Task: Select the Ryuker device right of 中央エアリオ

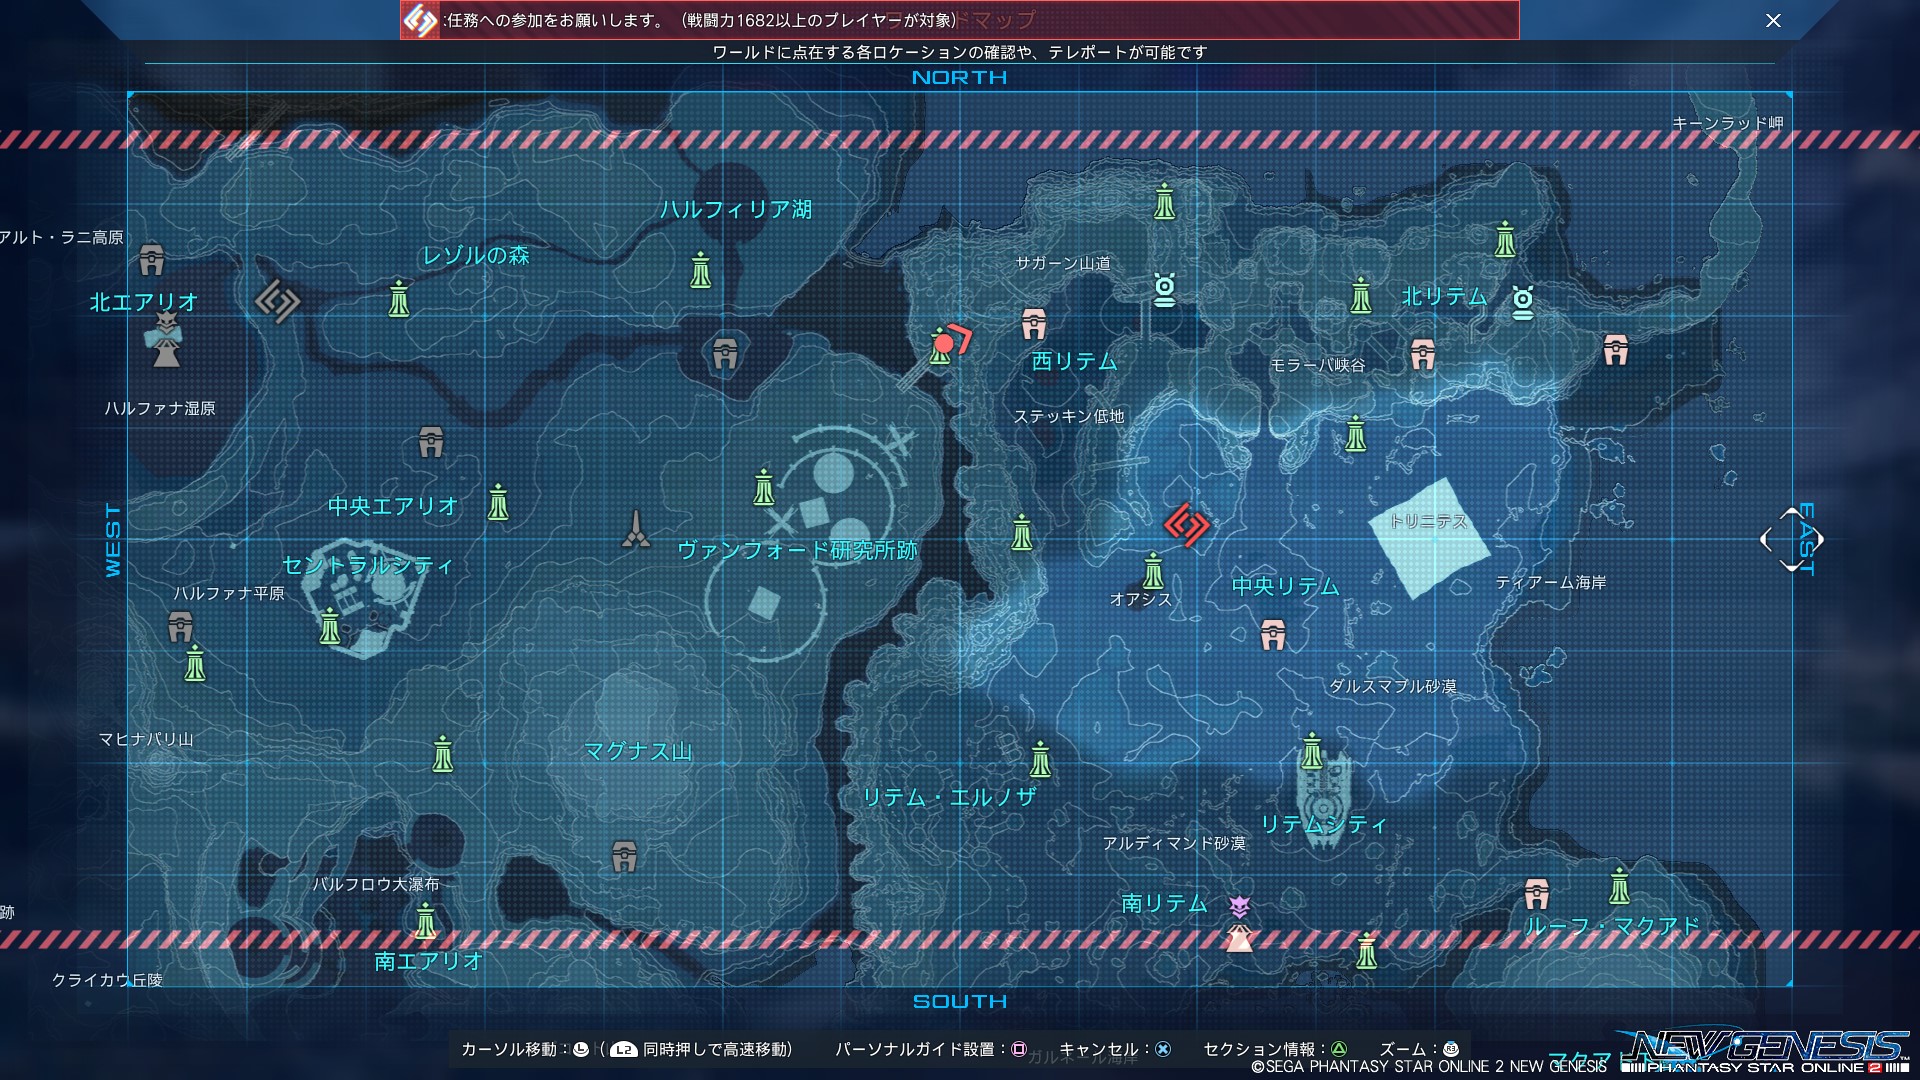Action: [498, 502]
